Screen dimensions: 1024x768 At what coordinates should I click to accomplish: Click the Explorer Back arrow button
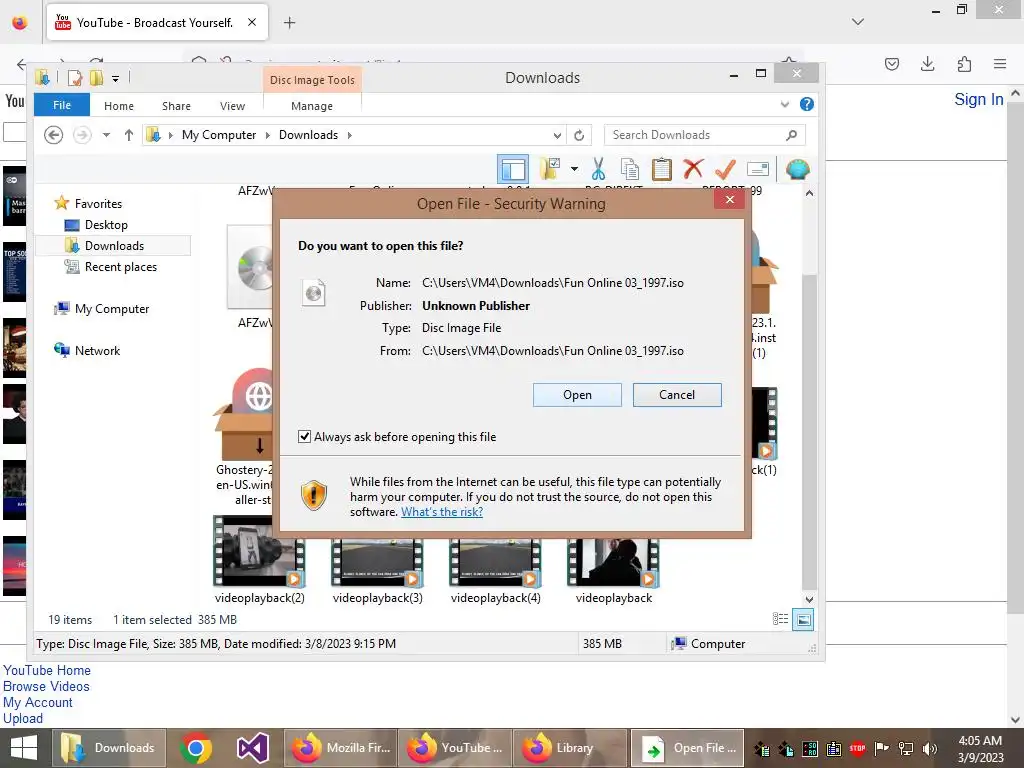point(54,135)
